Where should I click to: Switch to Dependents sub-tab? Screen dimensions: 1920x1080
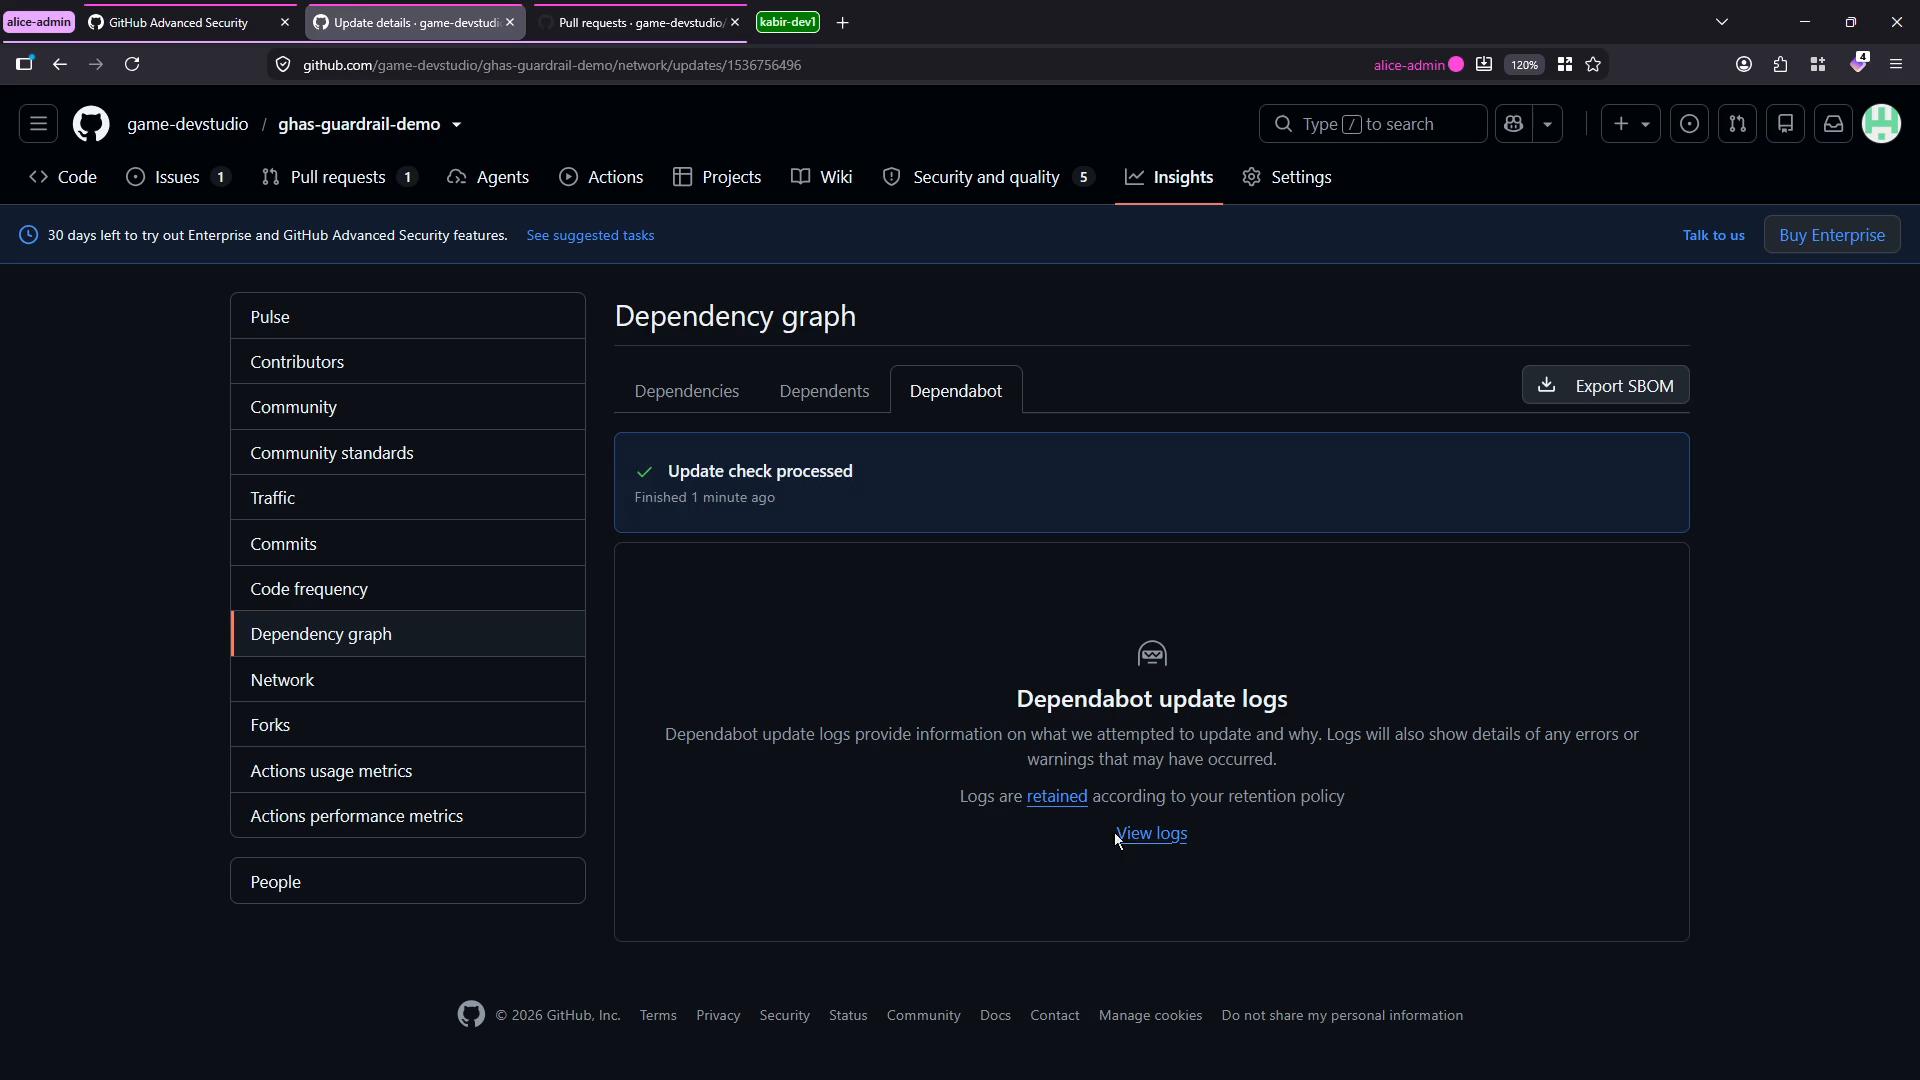(824, 391)
